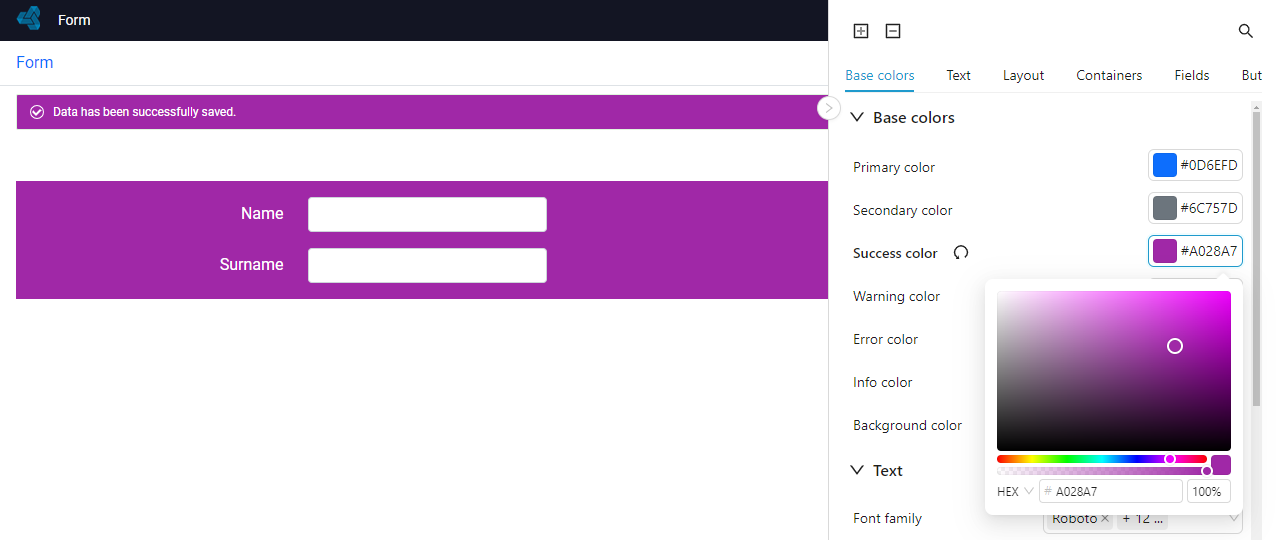Image resolution: width=1278 pixels, height=540 pixels.
Task: Click the saturation gradient area in picker
Action: coord(1114,371)
